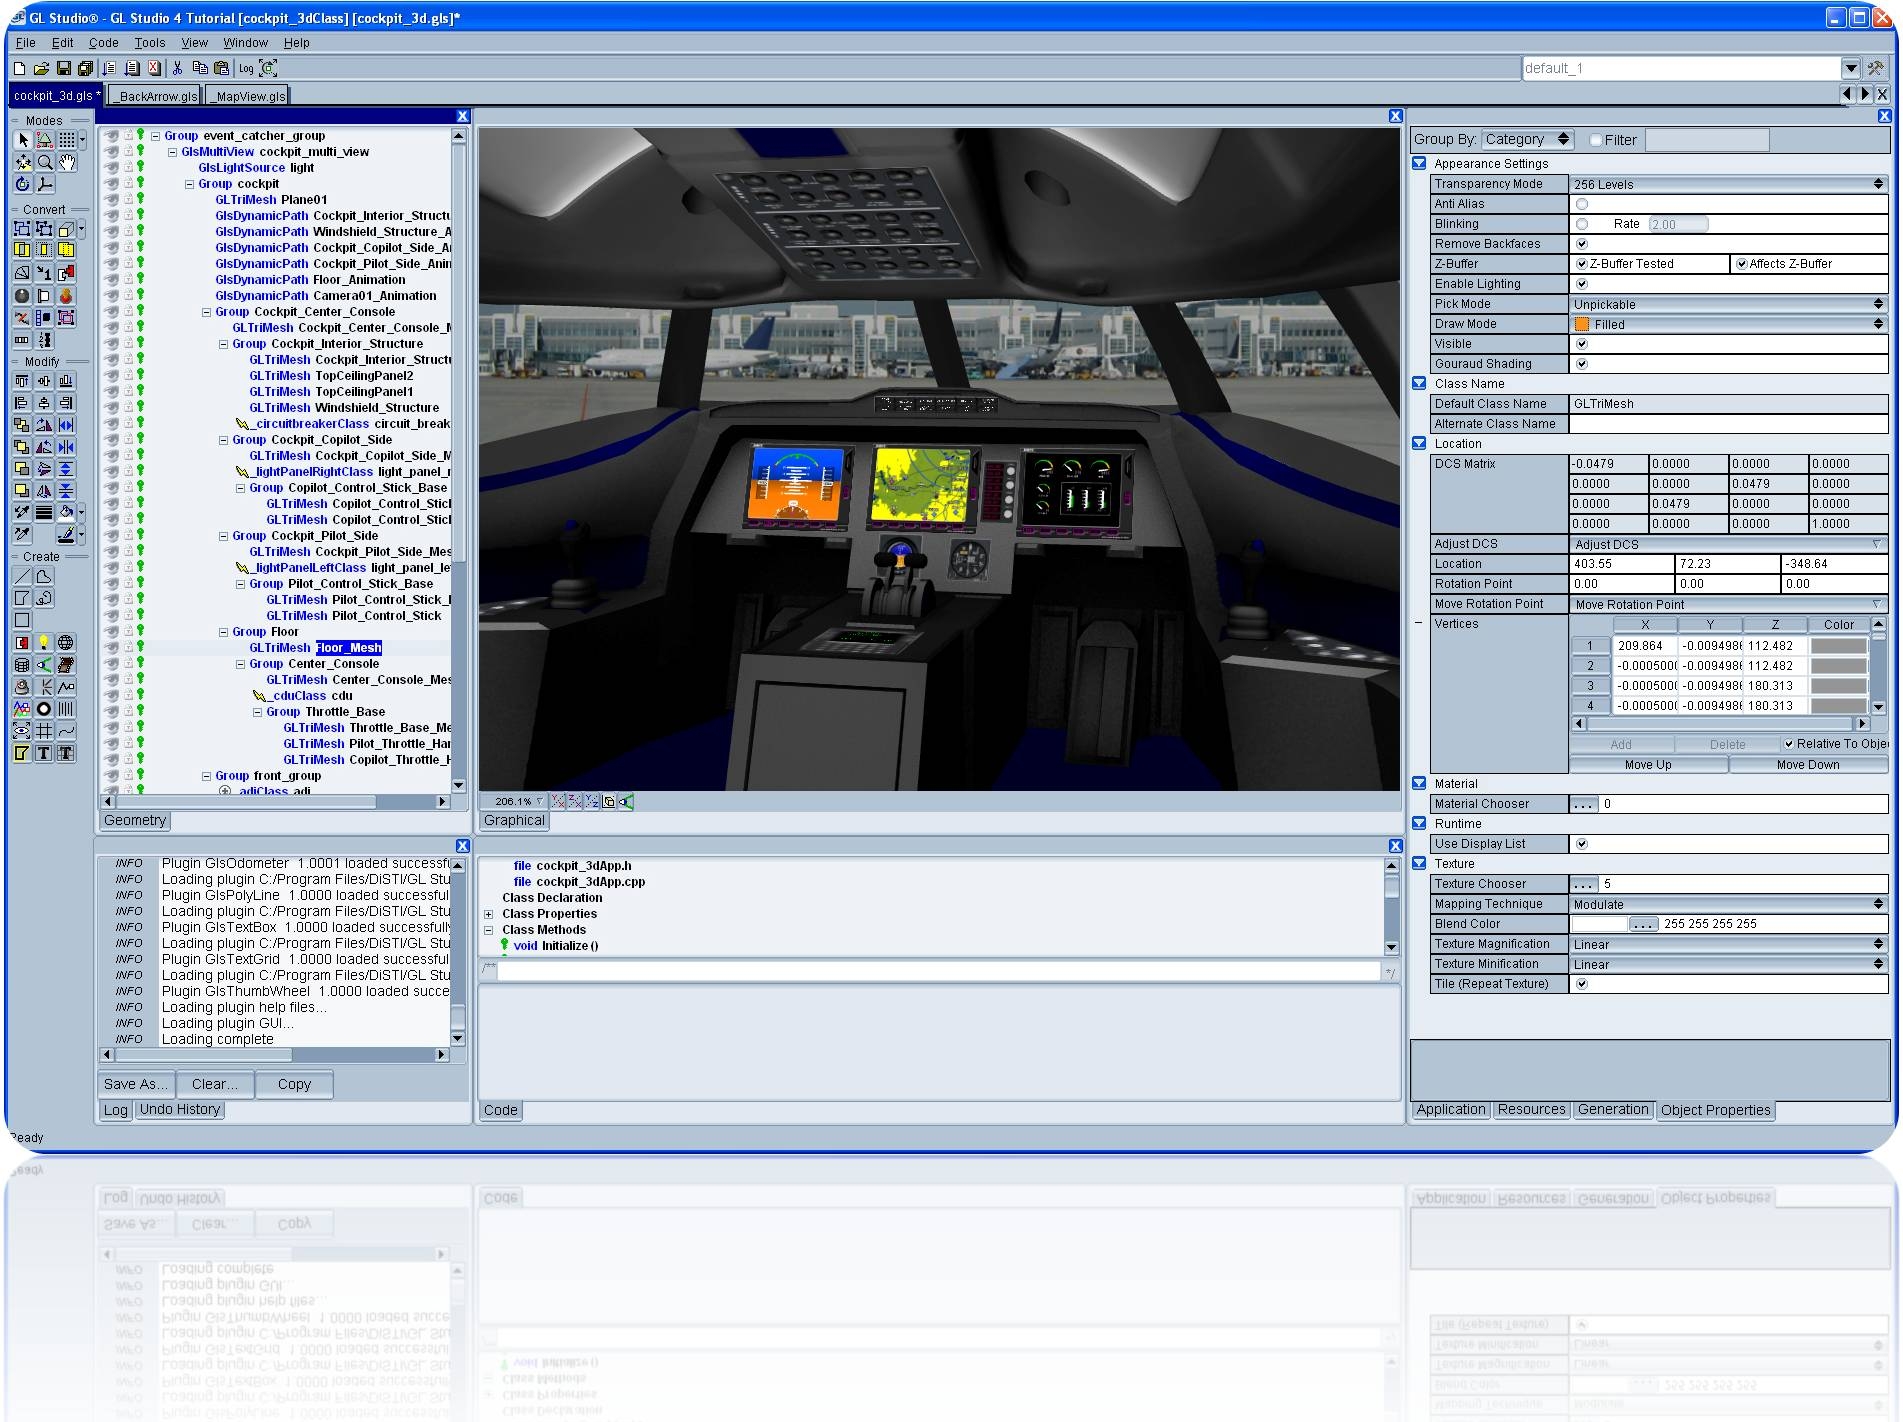This screenshot has width=1903, height=1422.
Task: Switch to the Undo History tab
Action: [x=180, y=1110]
